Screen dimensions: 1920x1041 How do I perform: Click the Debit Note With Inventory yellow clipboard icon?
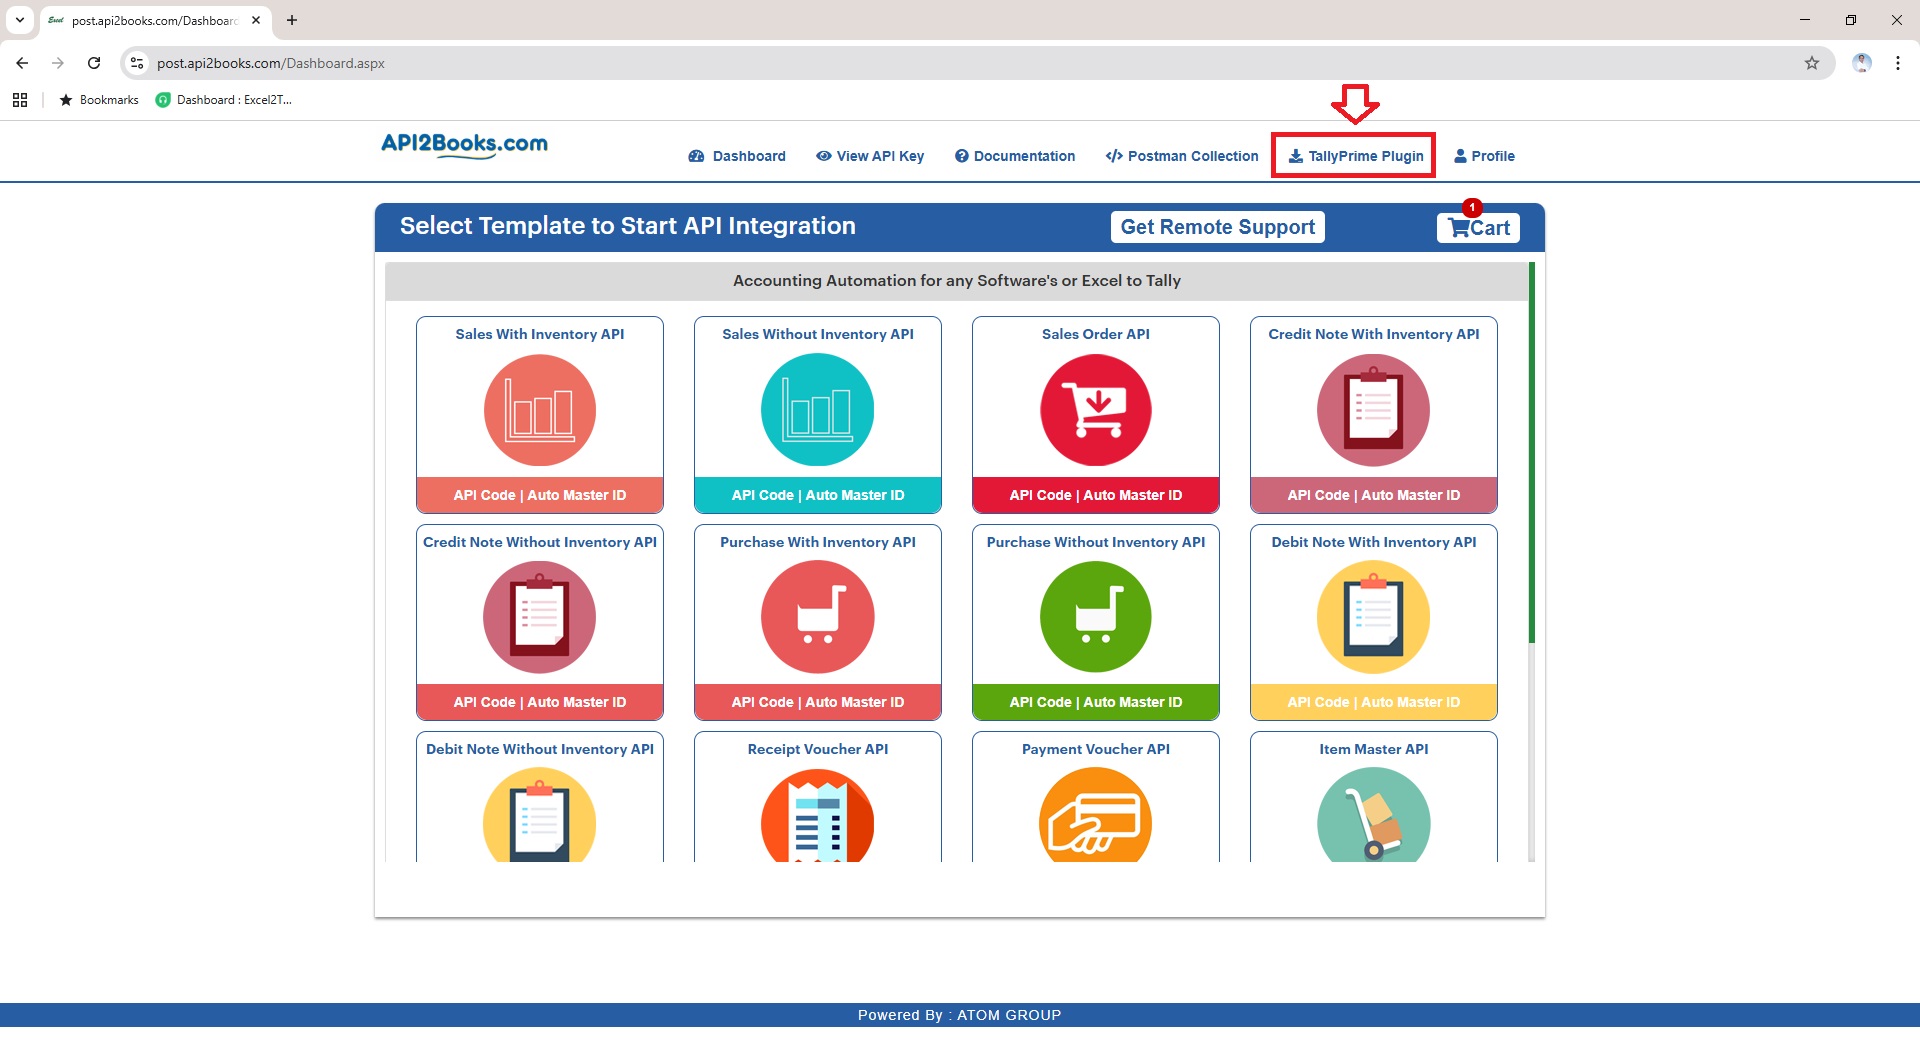[x=1374, y=617]
